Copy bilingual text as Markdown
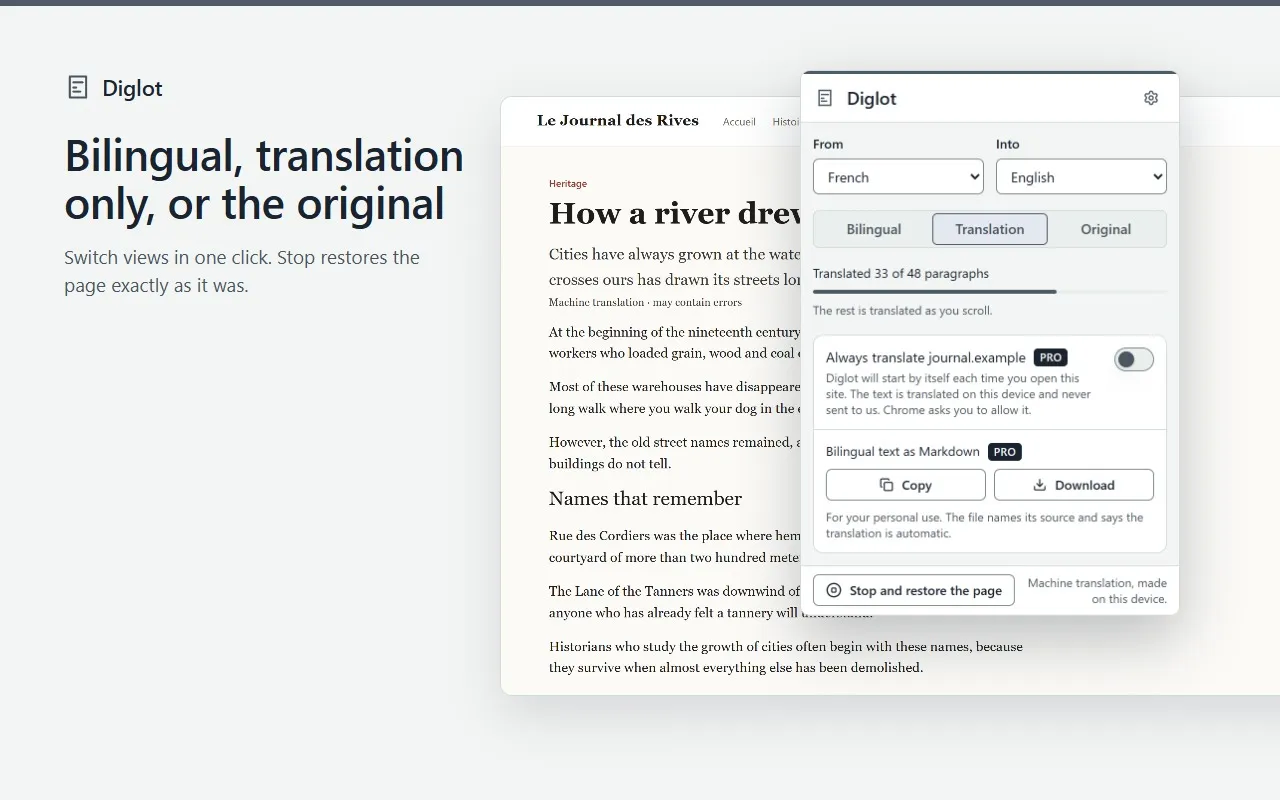Screen dimensions: 1280x800 (906, 485)
